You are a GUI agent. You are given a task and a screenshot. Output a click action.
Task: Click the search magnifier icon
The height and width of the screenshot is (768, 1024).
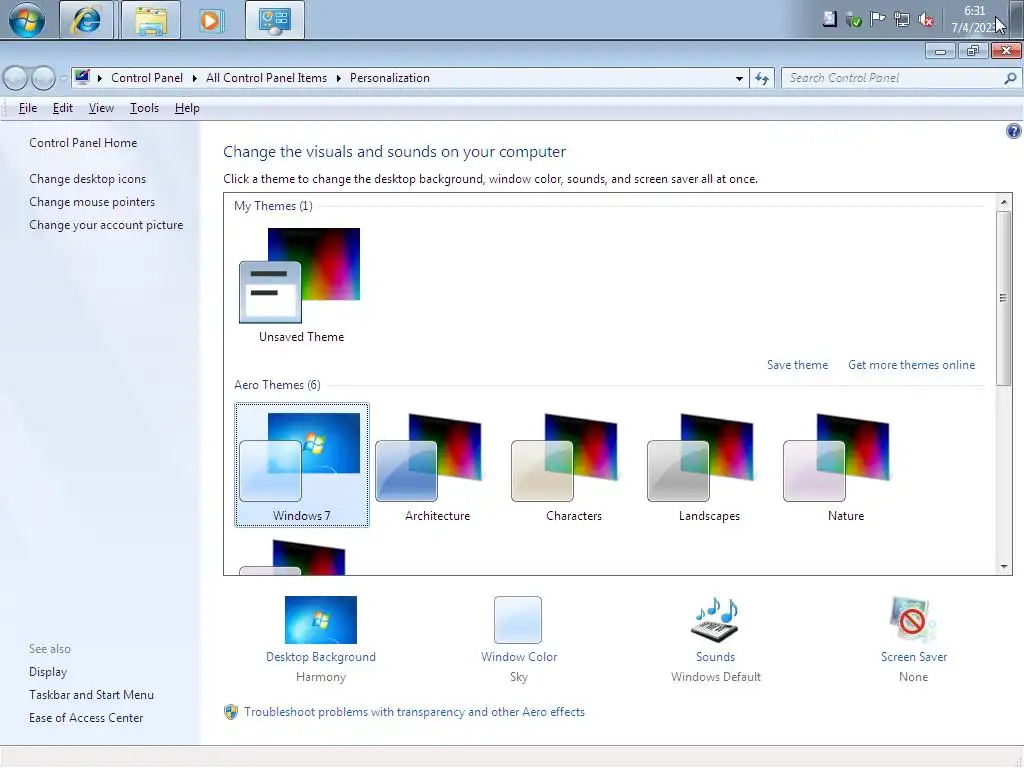pyautogui.click(x=1010, y=78)
